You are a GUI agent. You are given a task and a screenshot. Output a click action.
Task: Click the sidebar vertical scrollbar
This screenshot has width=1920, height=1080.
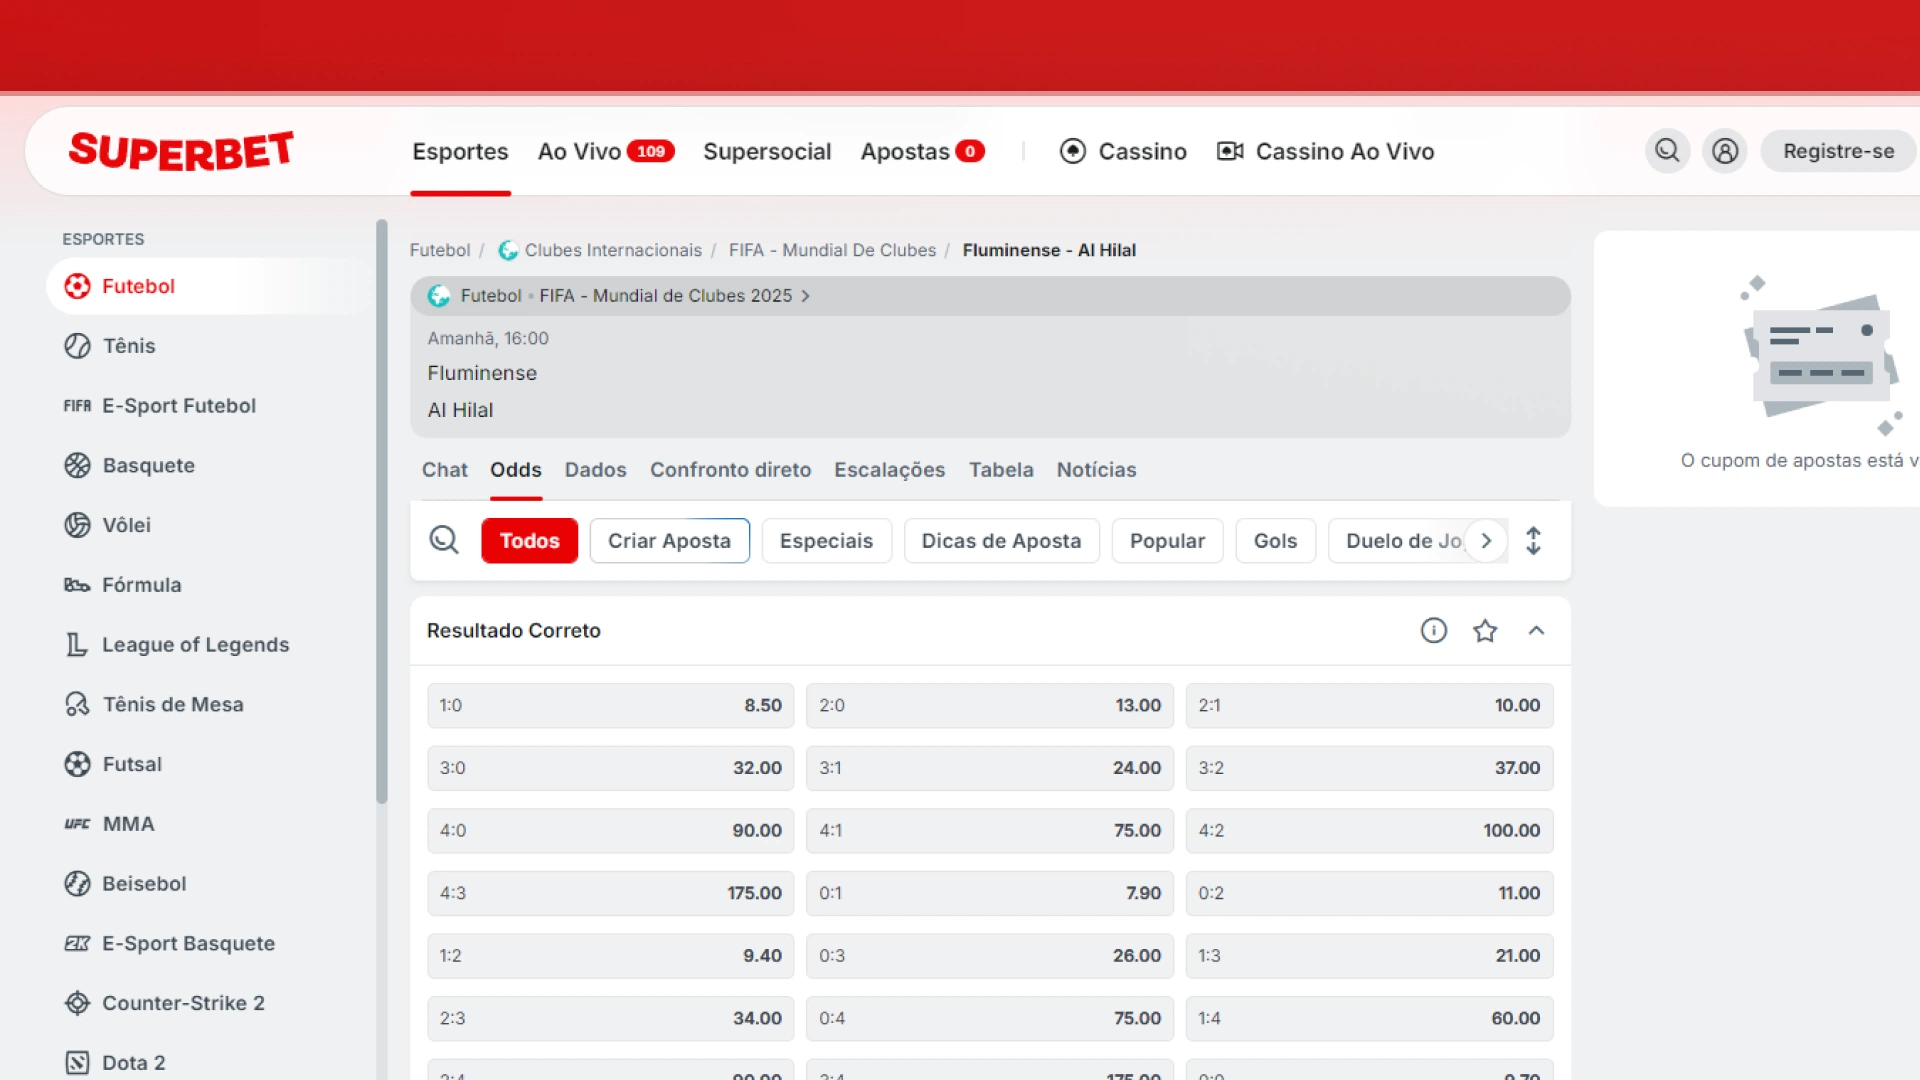tap(381, 512)
